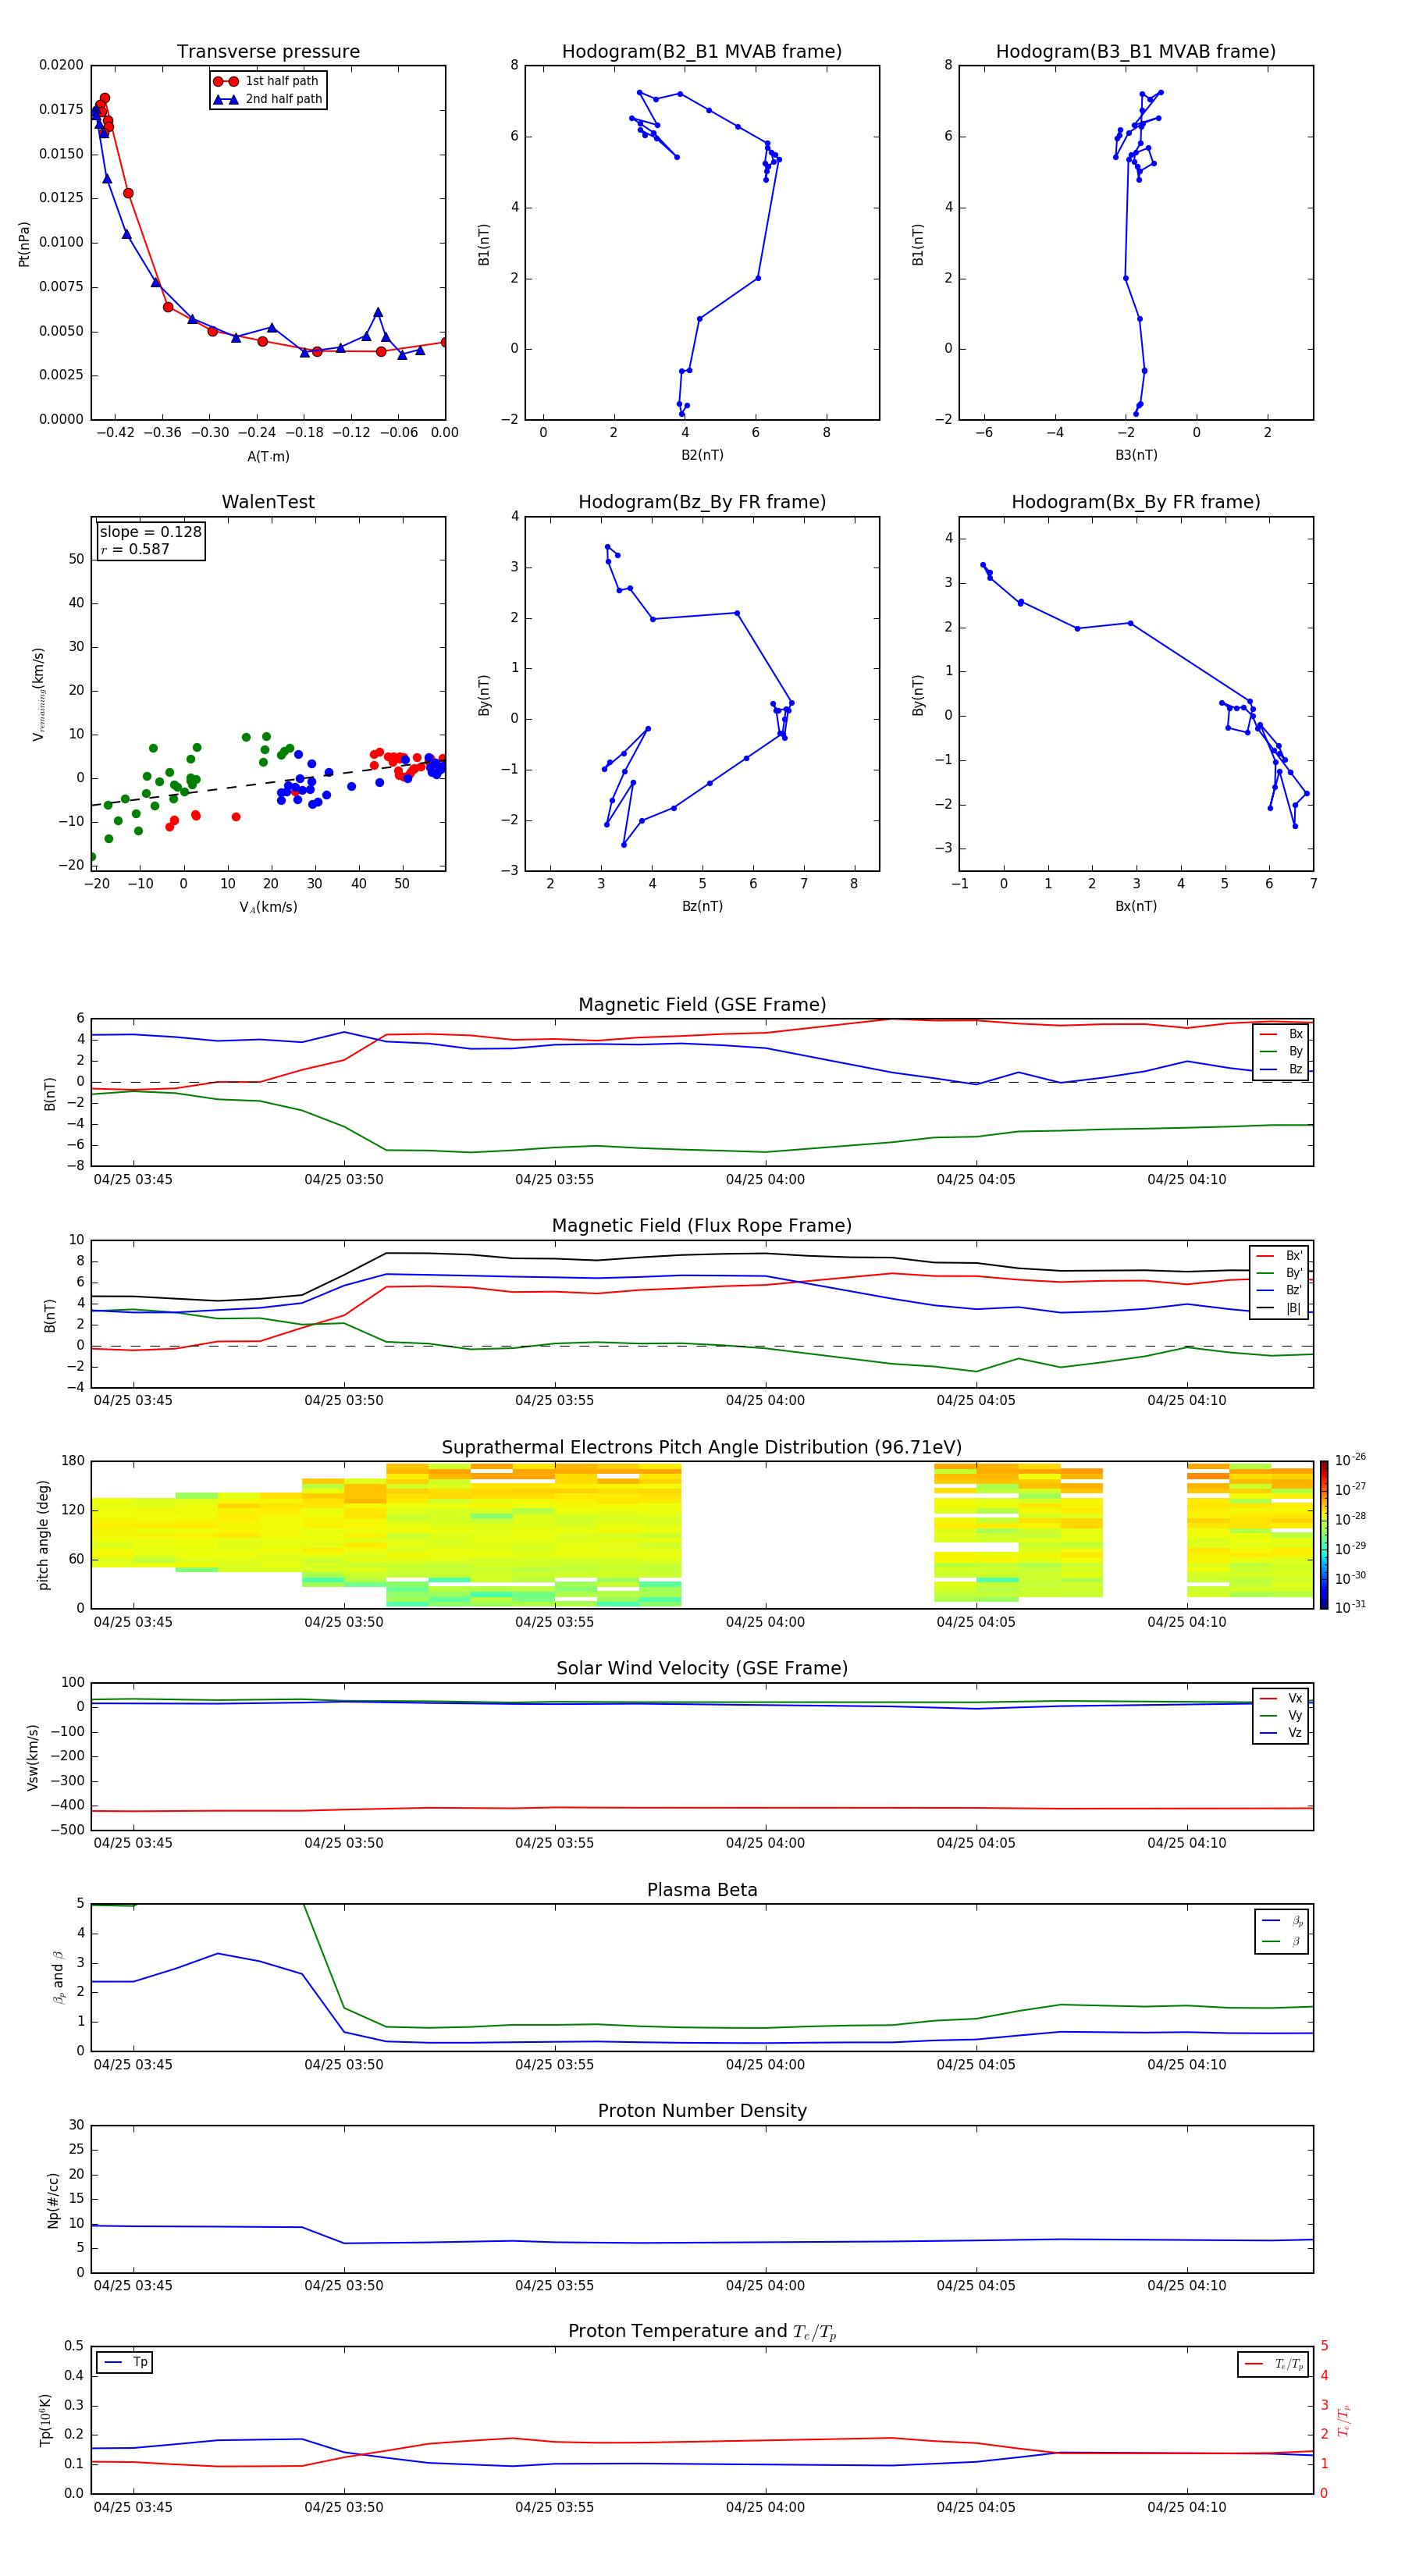This screenshot has height=2576, width=1405.
Task: Select Vz legend entry in velocity plot
Action: pos(1281,1733)
